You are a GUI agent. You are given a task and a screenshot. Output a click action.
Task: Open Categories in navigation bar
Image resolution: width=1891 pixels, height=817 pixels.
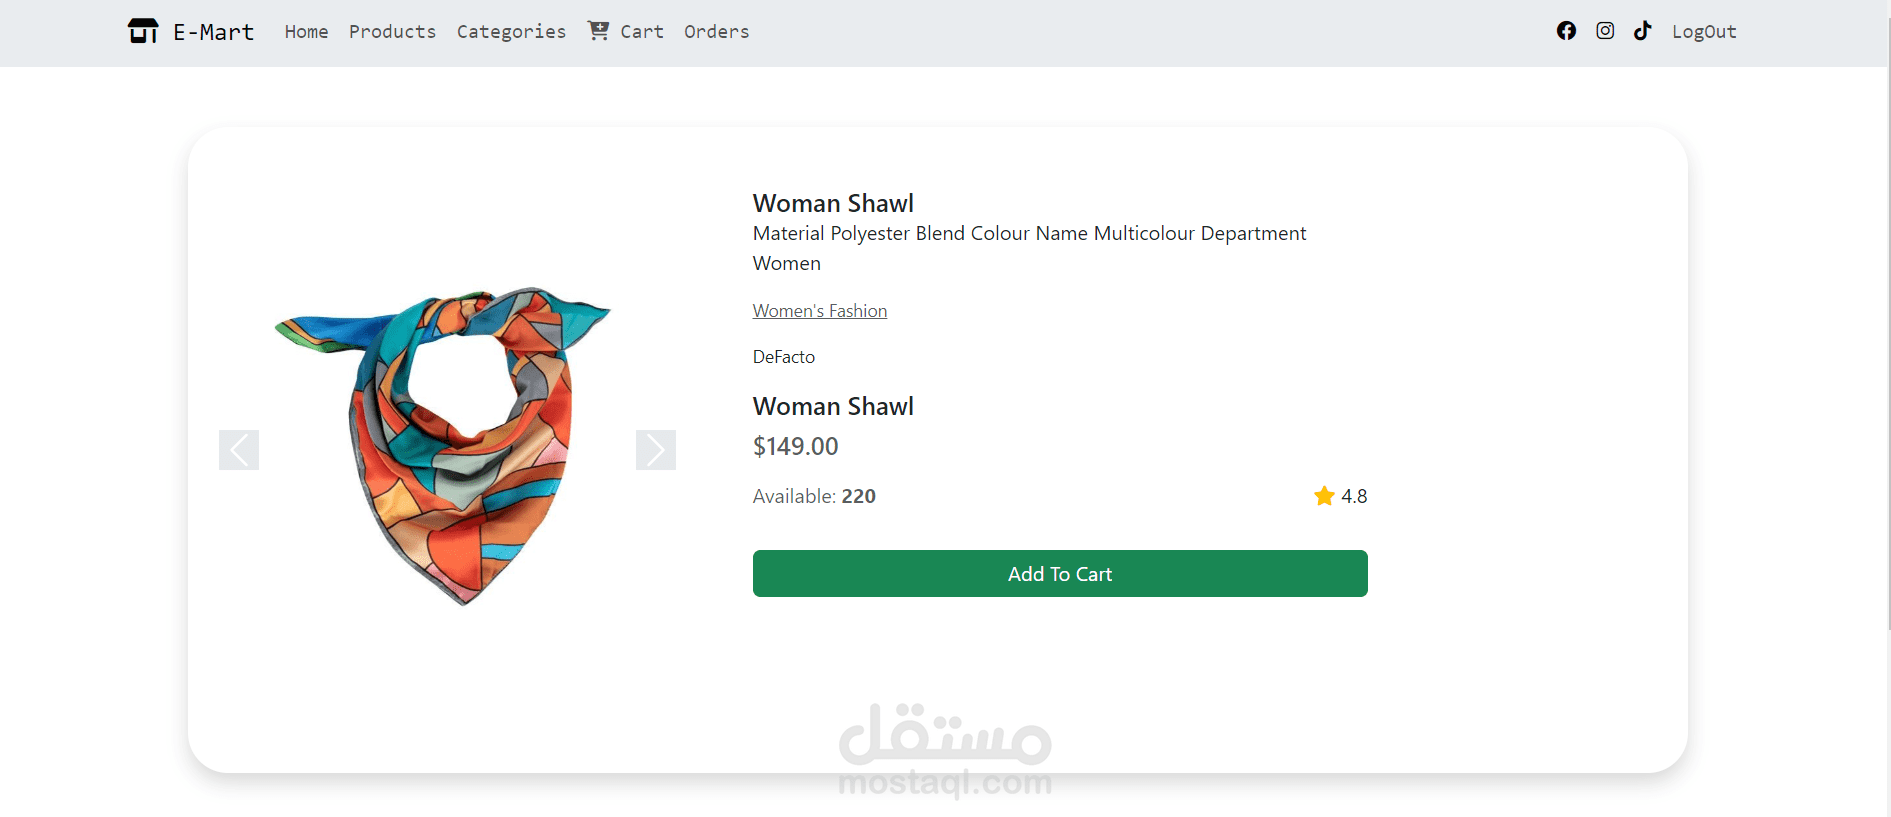pyautogui.click(x=511, y=32)
